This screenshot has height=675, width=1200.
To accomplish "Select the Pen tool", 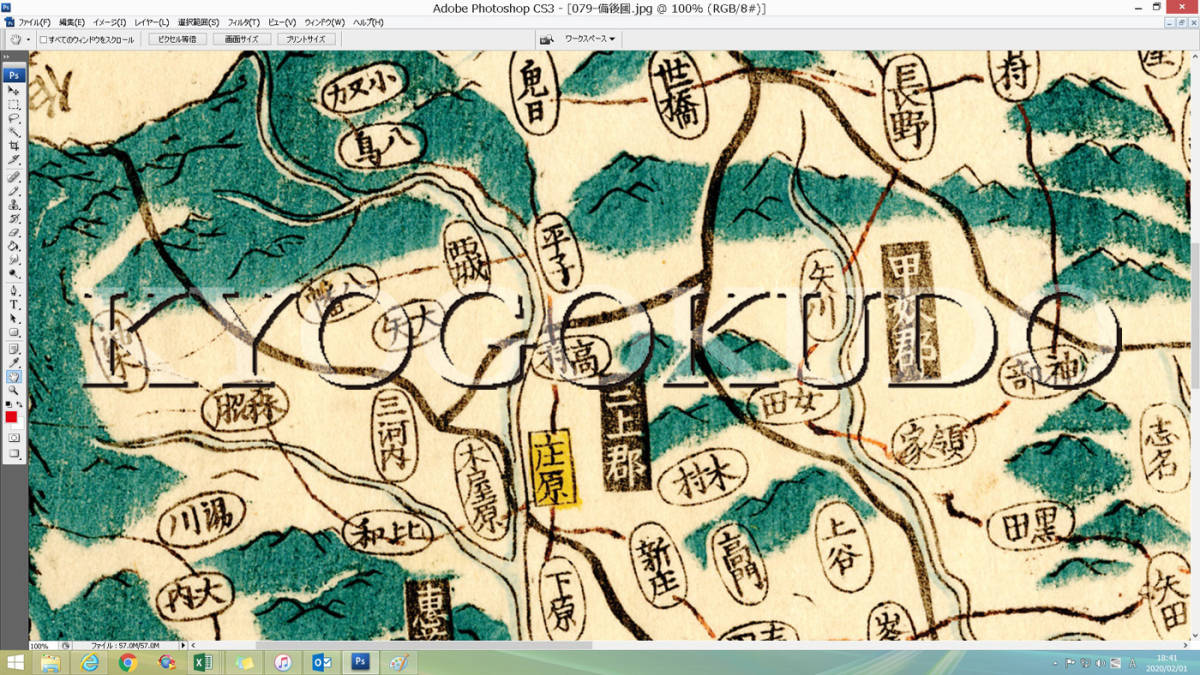I will [x=13, y=291].
